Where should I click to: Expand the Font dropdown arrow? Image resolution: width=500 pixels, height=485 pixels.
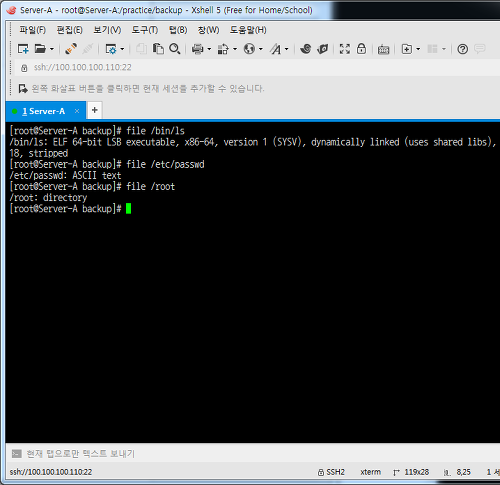pos(286,49)
